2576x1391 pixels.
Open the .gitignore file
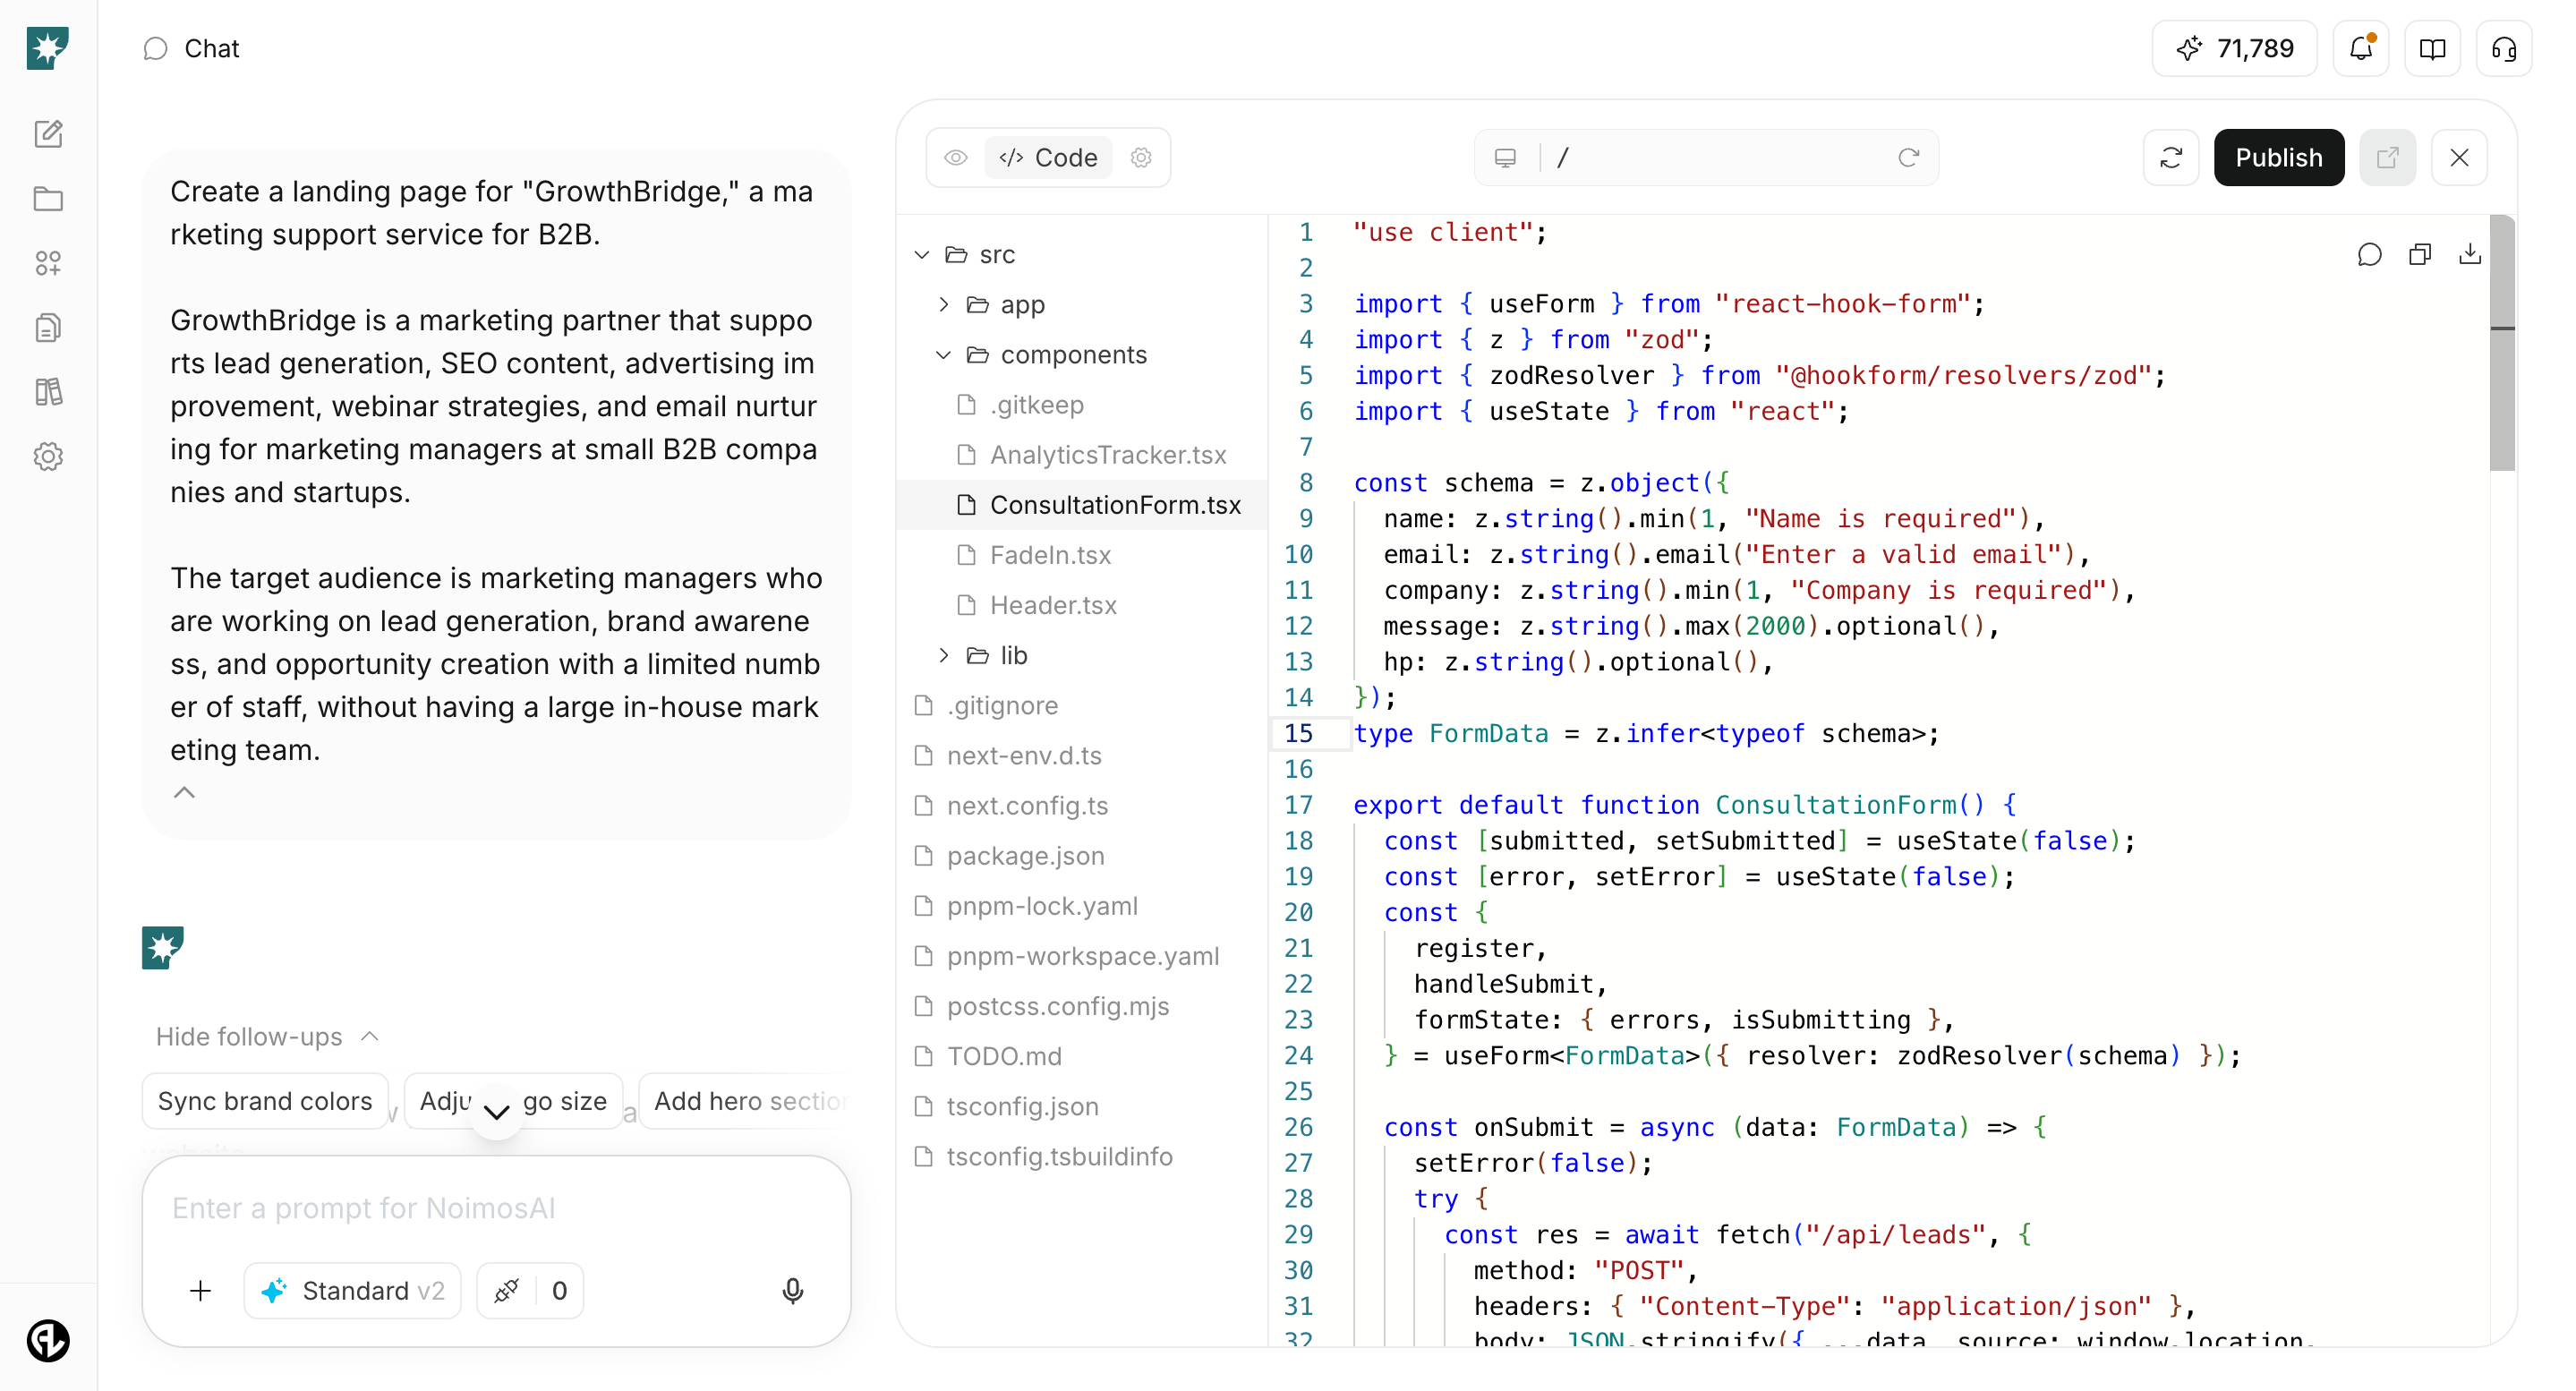1082,706
